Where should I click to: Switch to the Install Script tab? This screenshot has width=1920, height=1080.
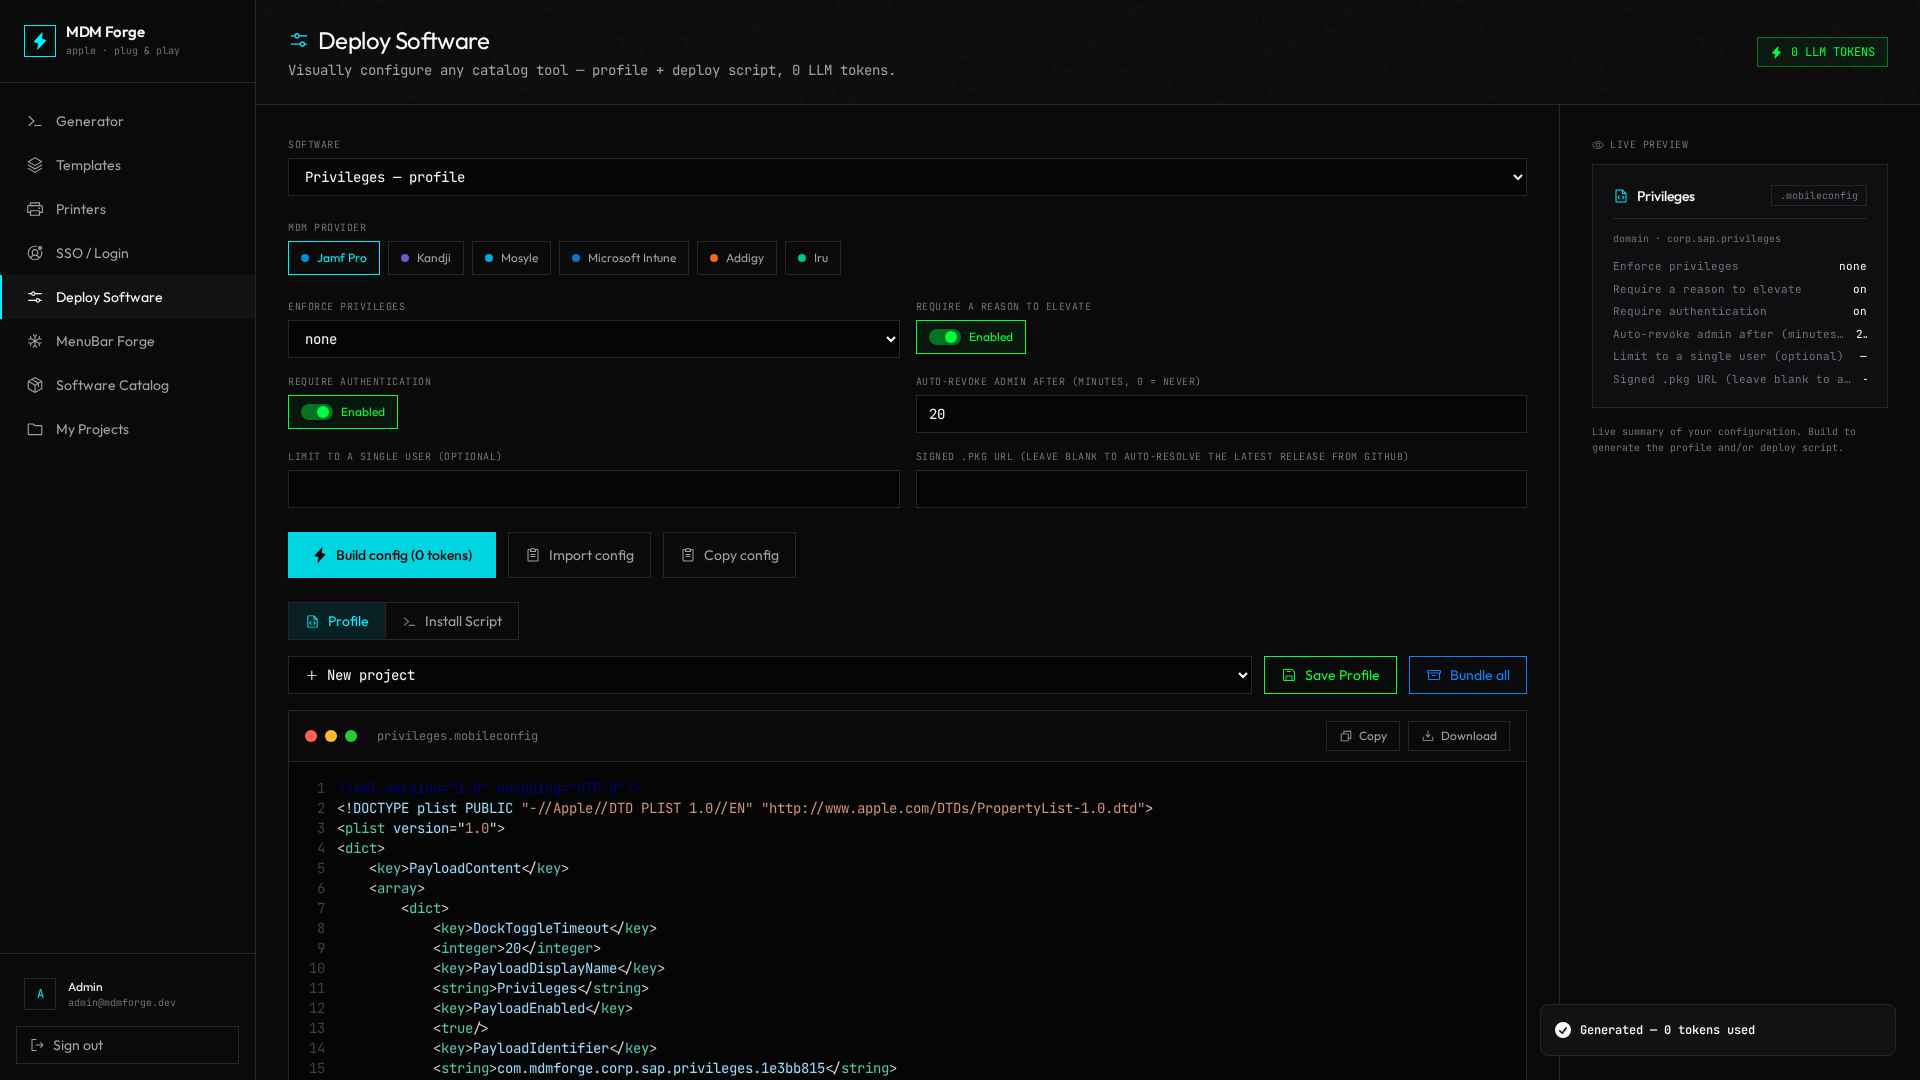[x=452, y=621]
